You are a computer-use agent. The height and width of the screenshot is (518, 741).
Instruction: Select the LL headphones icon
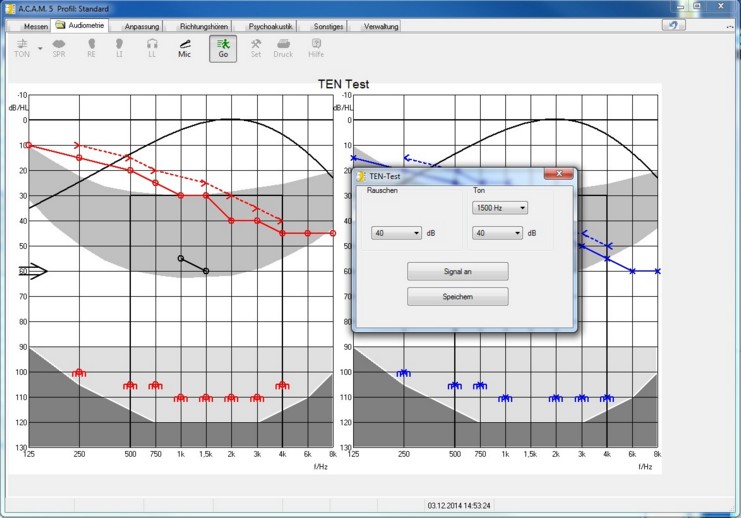[152, 49]
